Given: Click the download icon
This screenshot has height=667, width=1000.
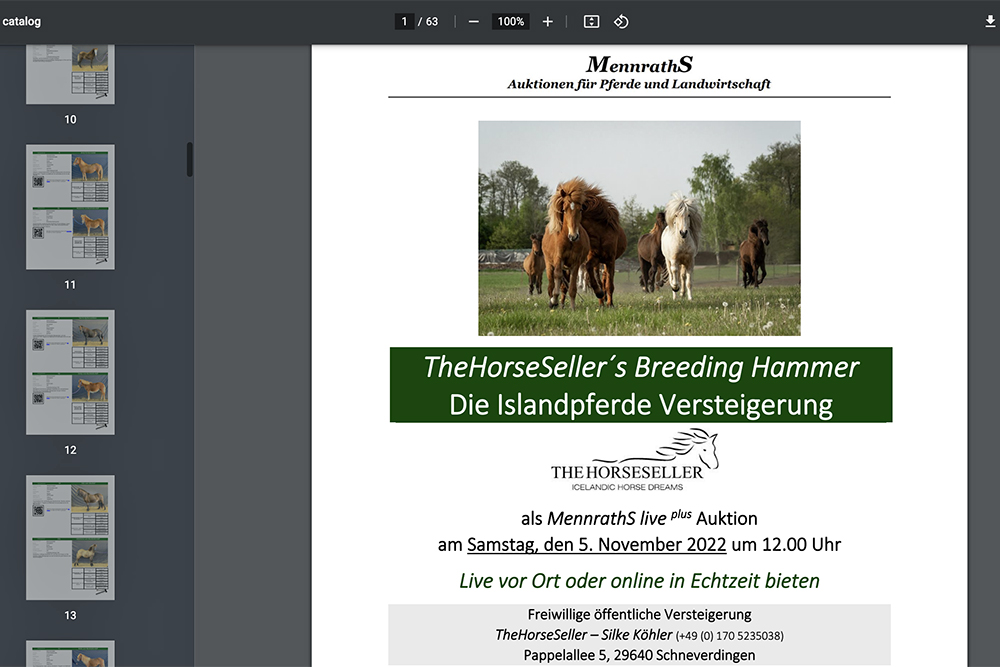Looking at the screenshot, I should [990, 22].
